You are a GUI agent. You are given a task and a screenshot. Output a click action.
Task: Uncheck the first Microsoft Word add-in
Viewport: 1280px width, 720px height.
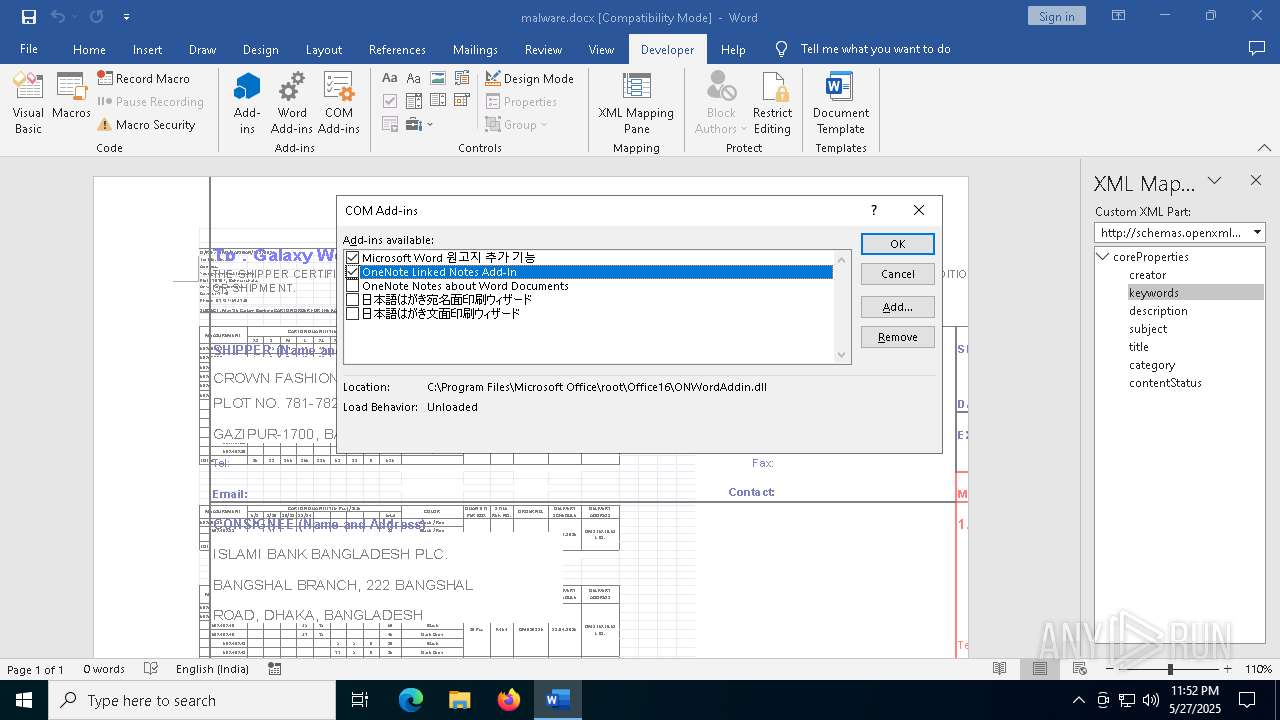click(352, 258)
